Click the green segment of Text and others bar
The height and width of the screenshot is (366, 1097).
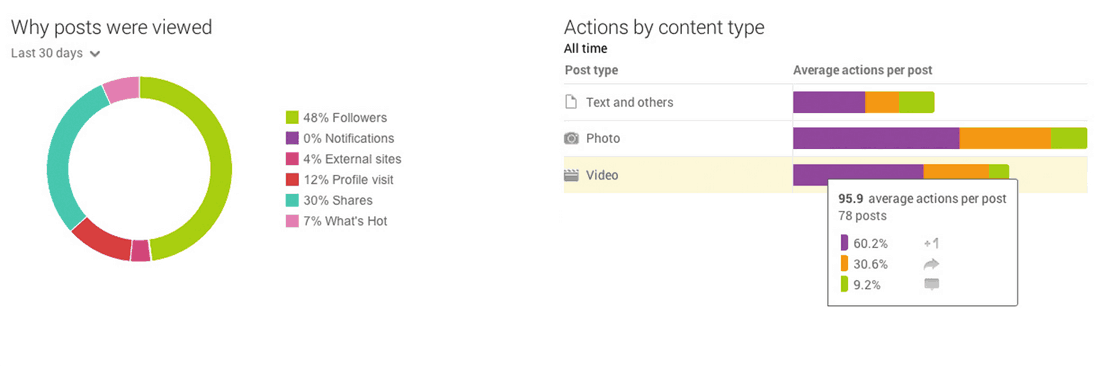coord(916,101)
